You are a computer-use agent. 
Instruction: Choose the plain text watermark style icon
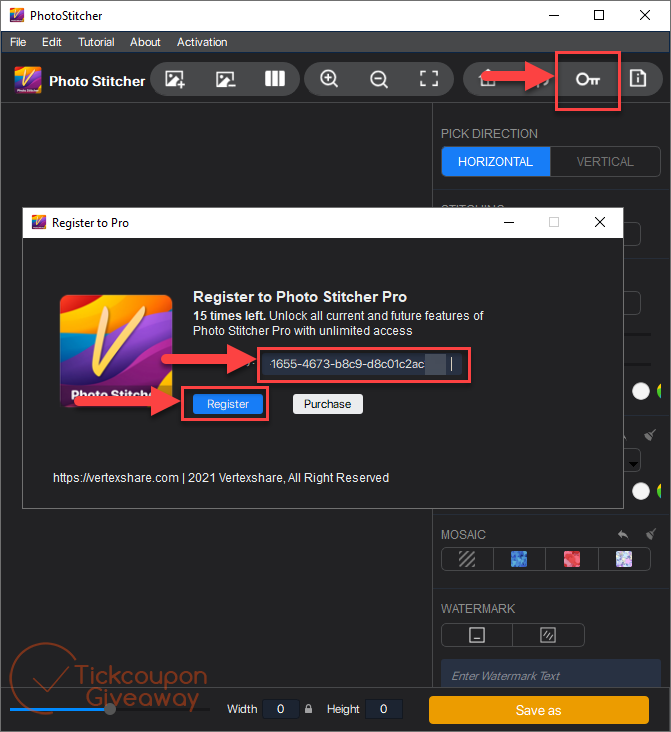(477, 635)
